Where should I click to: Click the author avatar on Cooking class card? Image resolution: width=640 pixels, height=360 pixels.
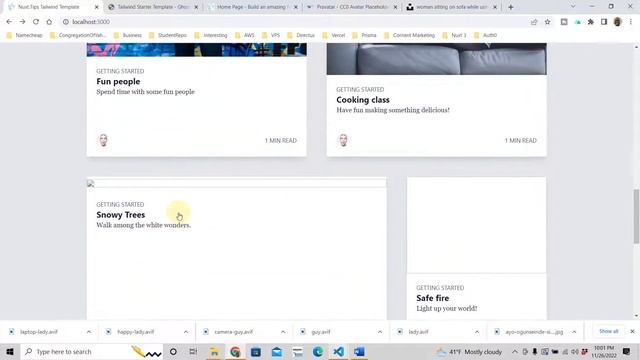pyautogui.click(x=343, y=140)
